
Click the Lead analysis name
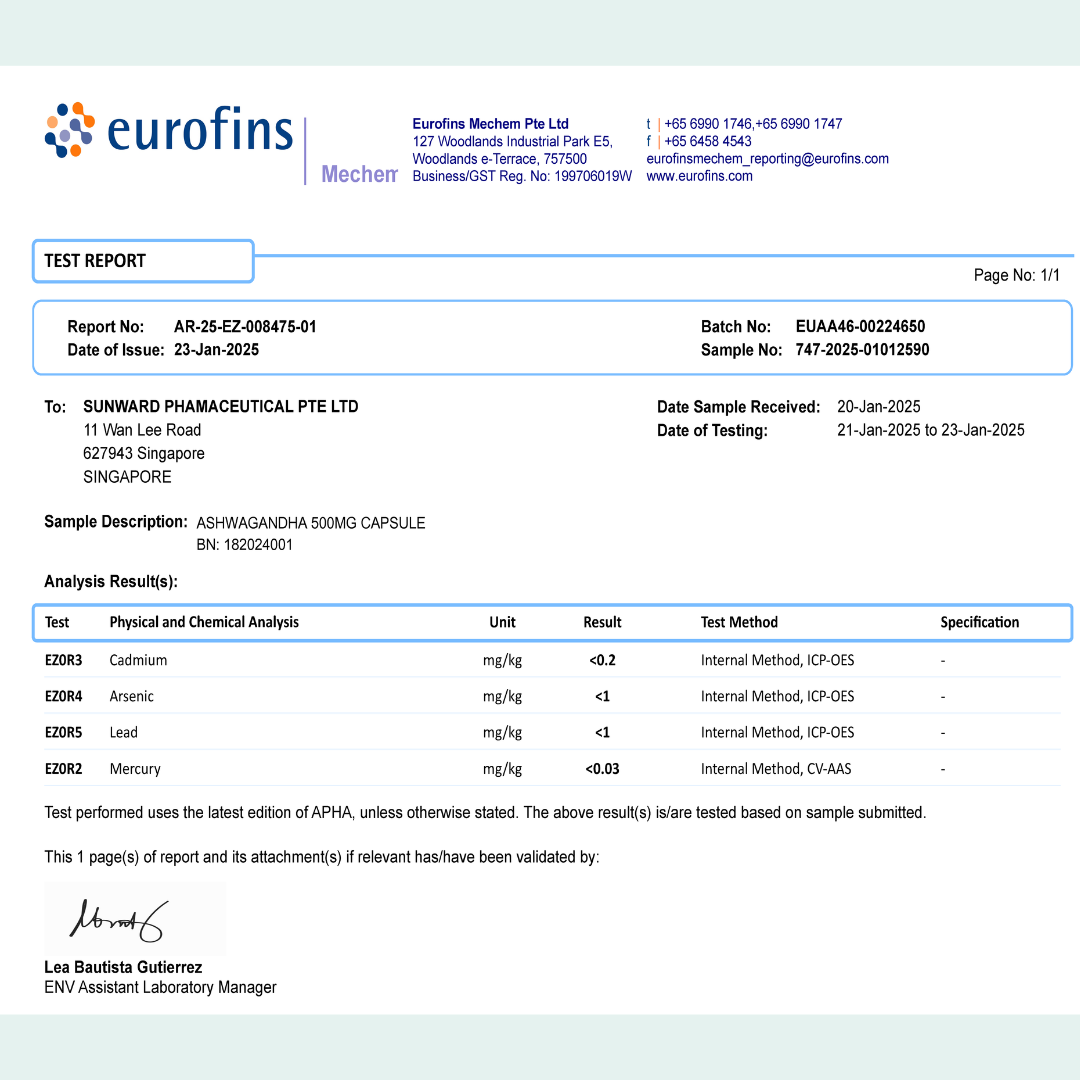[x=123, y=732]
